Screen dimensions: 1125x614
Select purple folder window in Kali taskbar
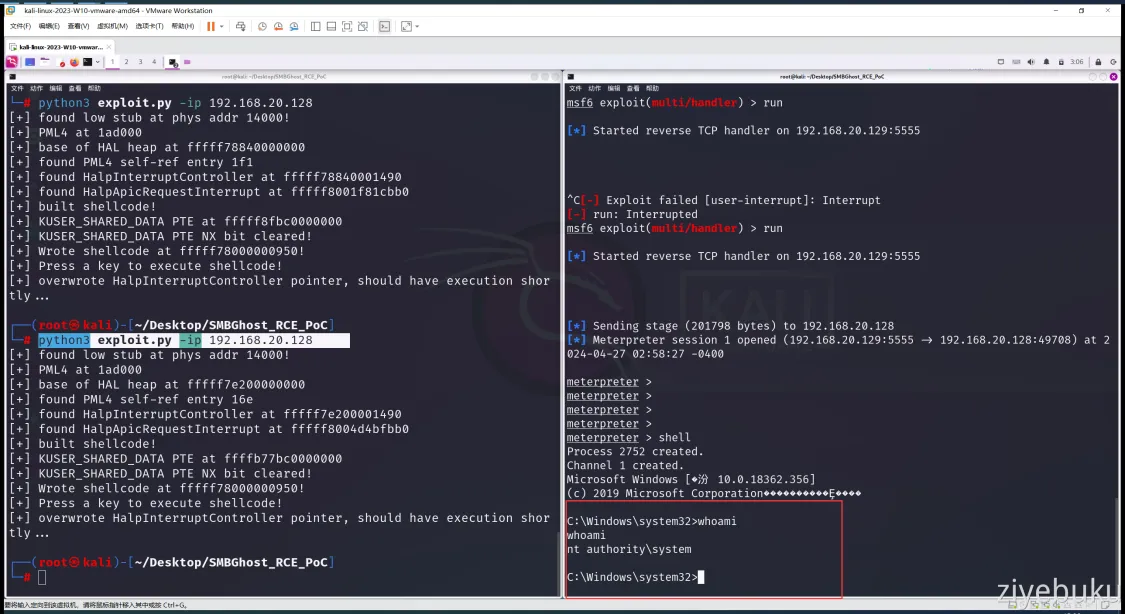(x=187, y=62)
